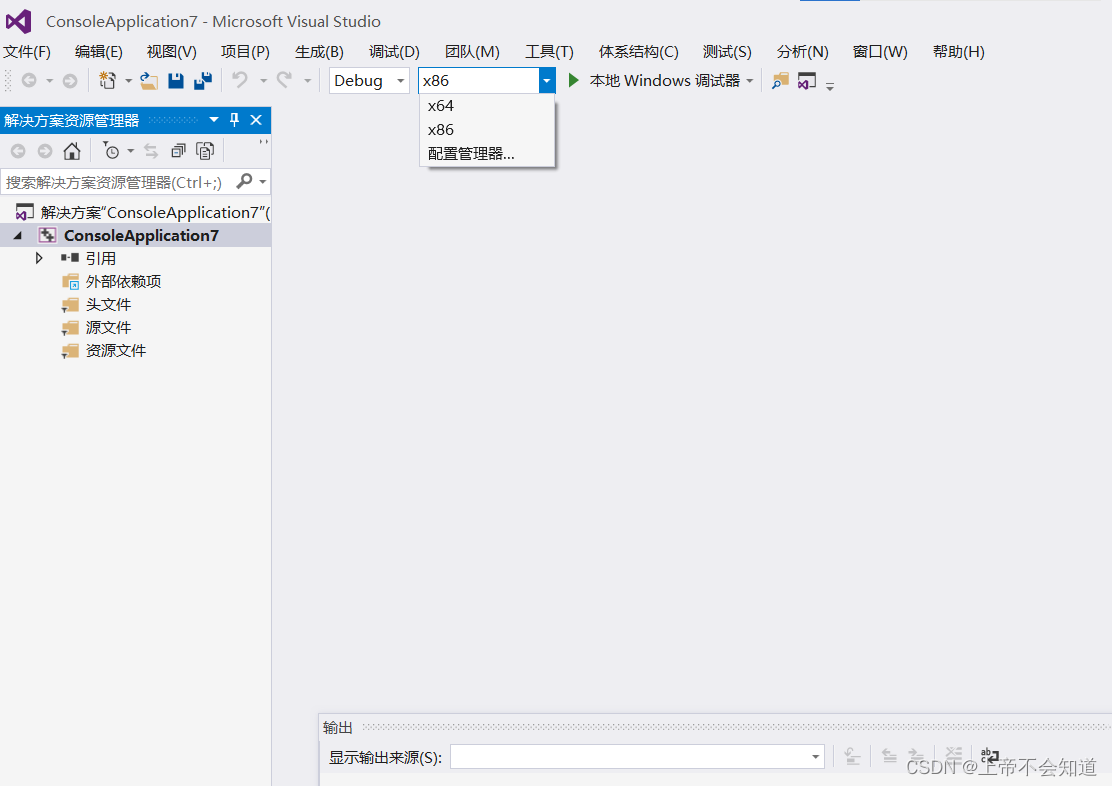Open the 窗口(W) menu
The width and height of the screenshot is (1112, 786).
(x=880, y=52)
